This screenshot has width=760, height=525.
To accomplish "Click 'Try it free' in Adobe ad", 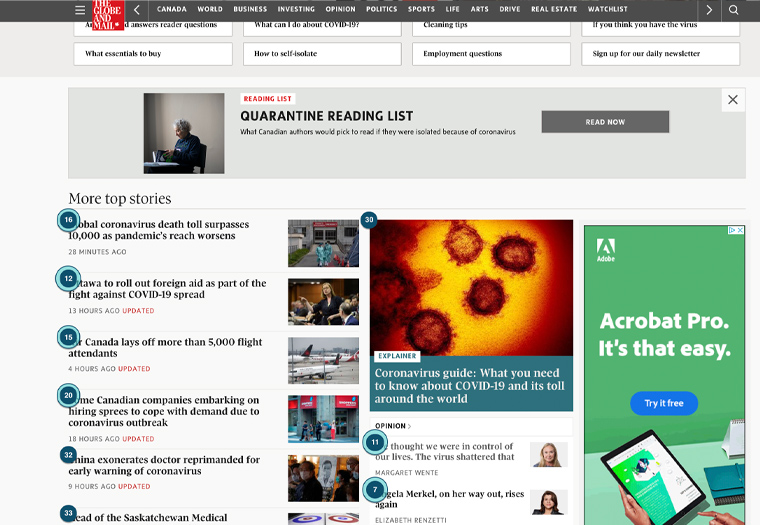I will 664,403.
